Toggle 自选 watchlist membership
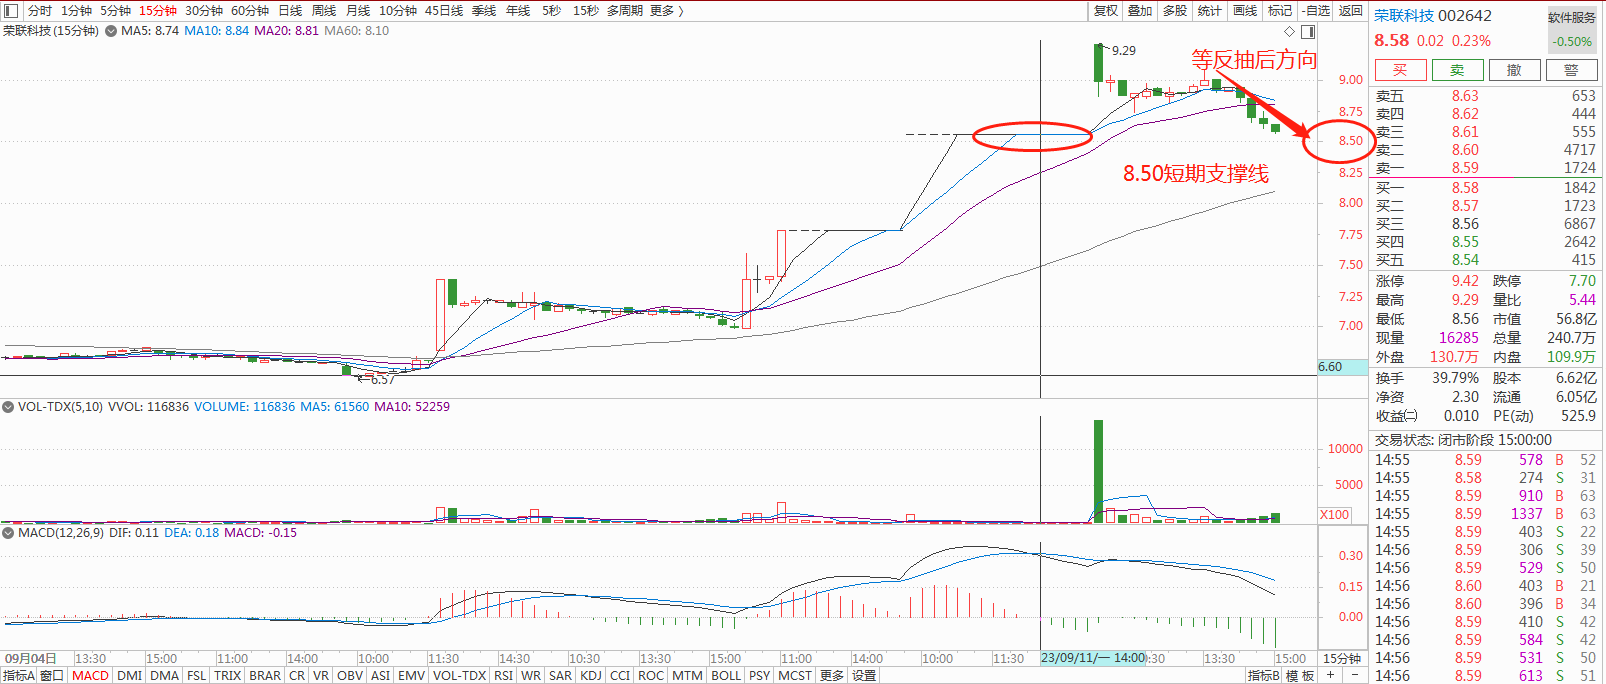1606x684 pixels. click(1317, 10)
